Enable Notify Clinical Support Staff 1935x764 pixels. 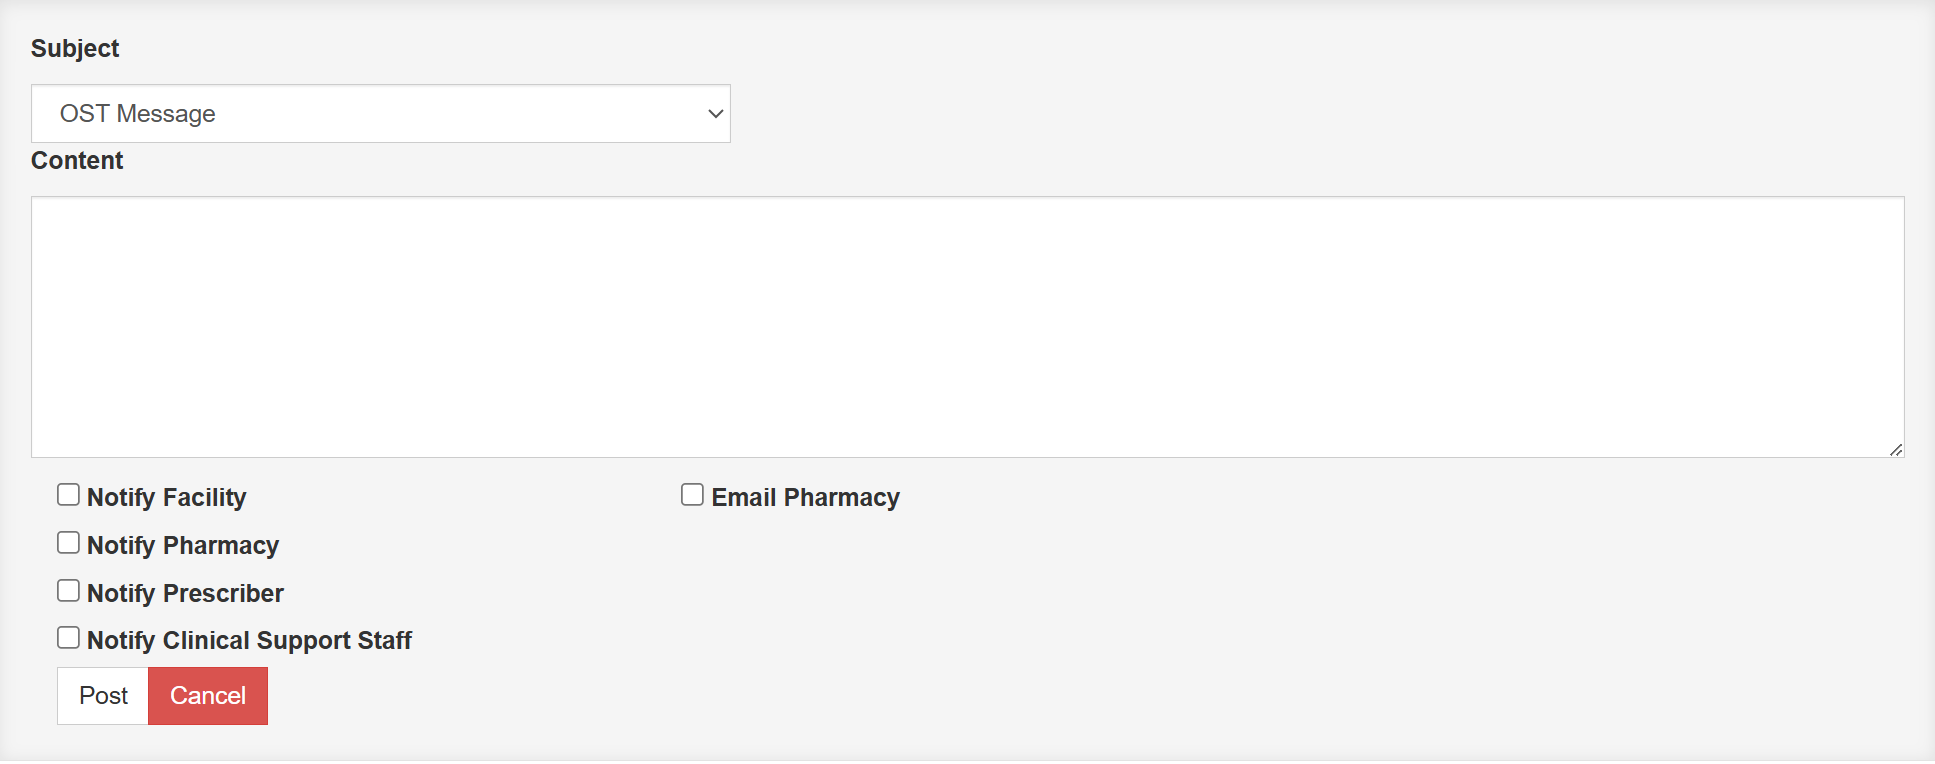coord(68,637)
